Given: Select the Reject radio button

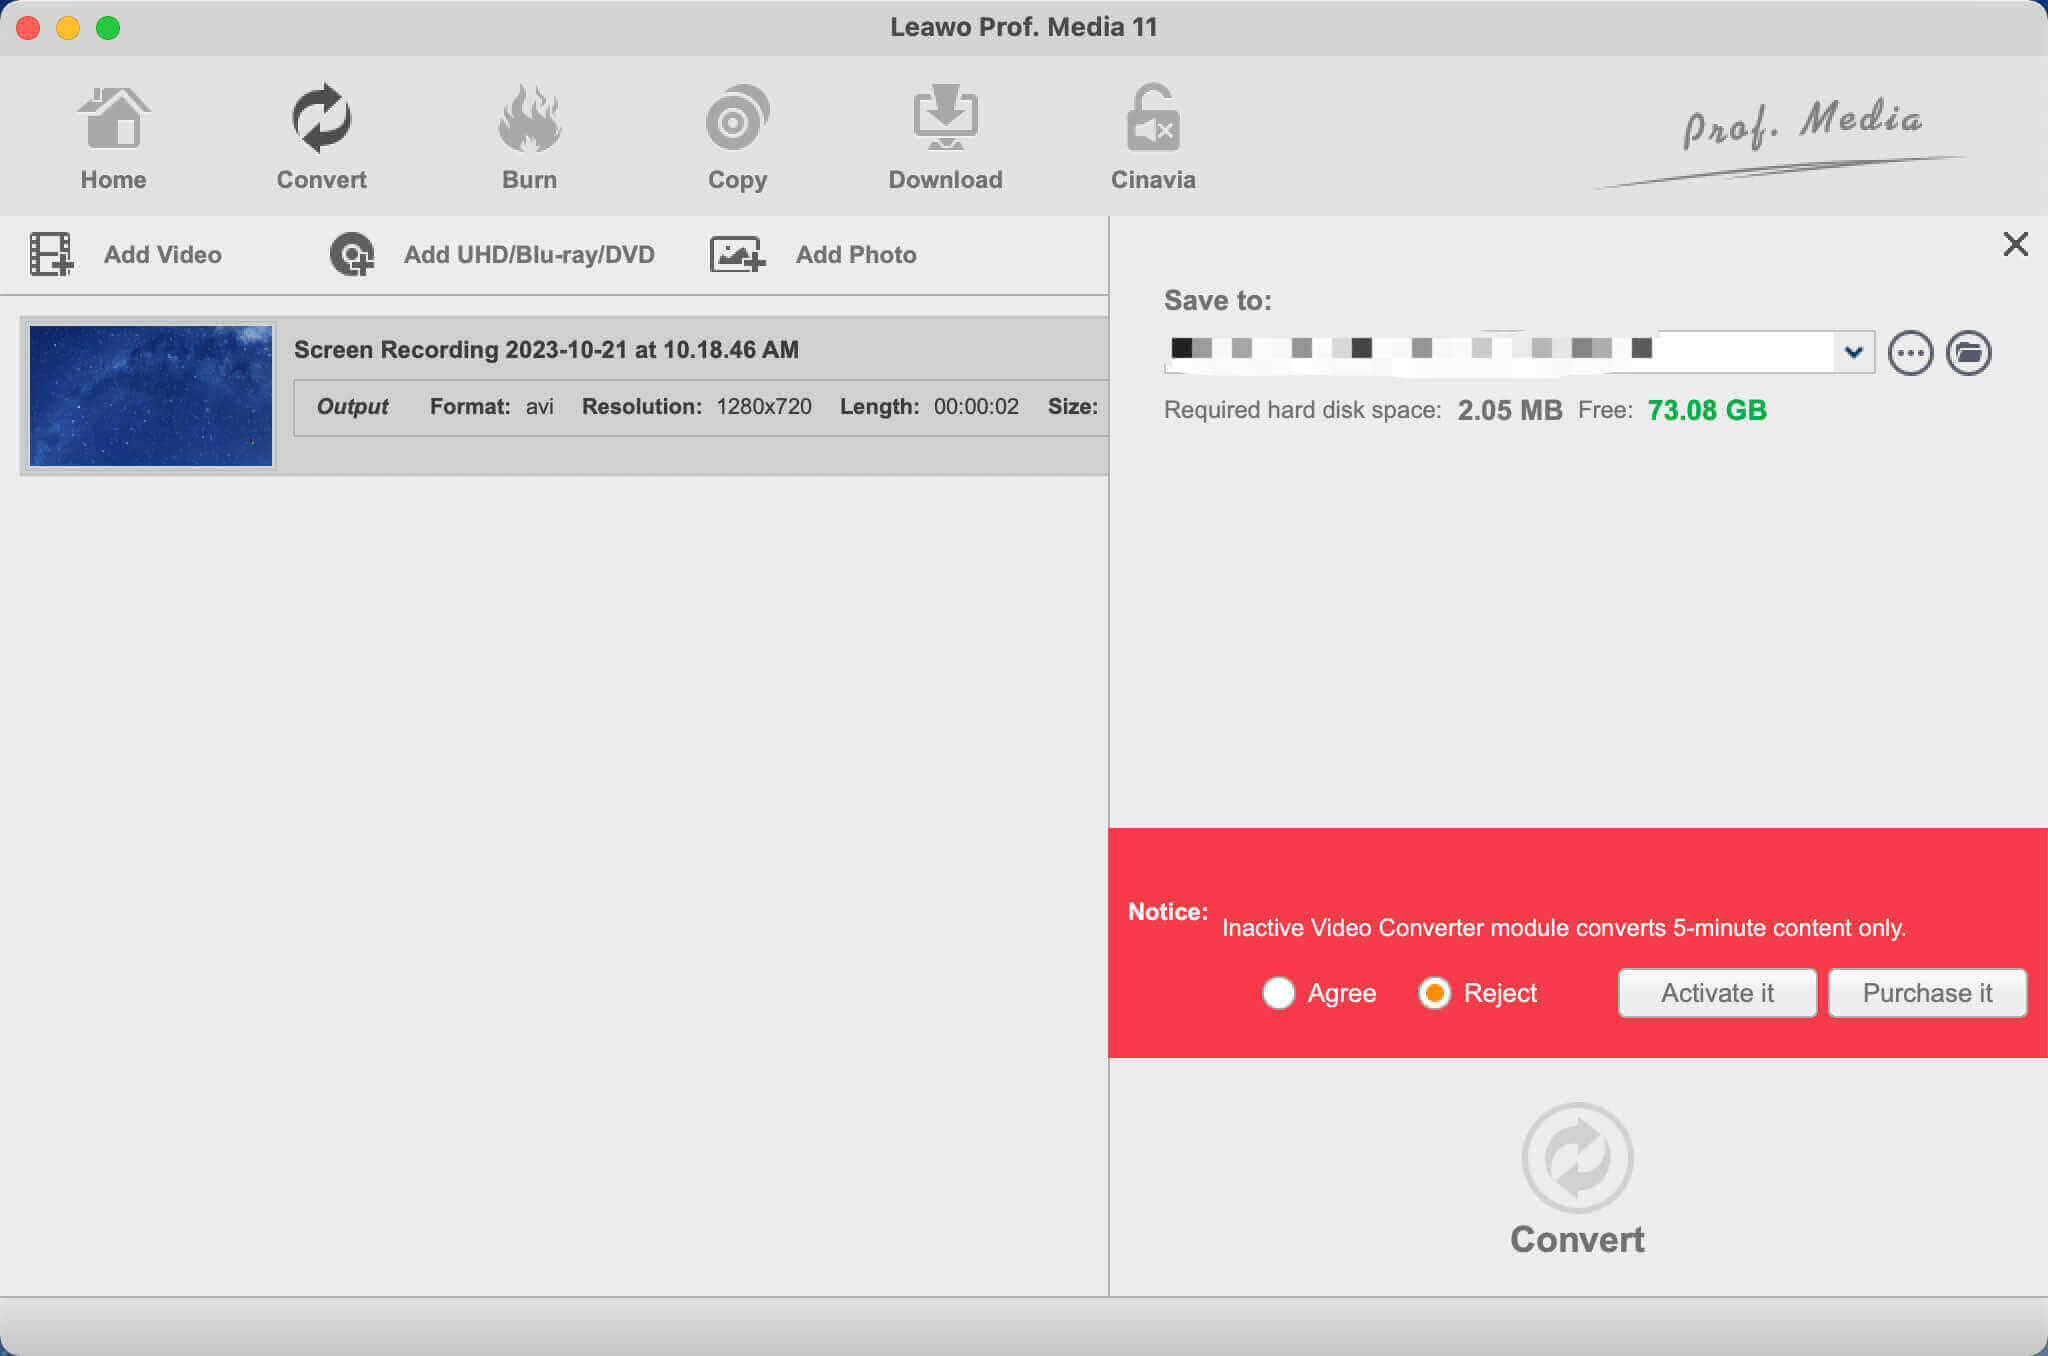Looking at the screenshot, I should tap(1435, 993).
